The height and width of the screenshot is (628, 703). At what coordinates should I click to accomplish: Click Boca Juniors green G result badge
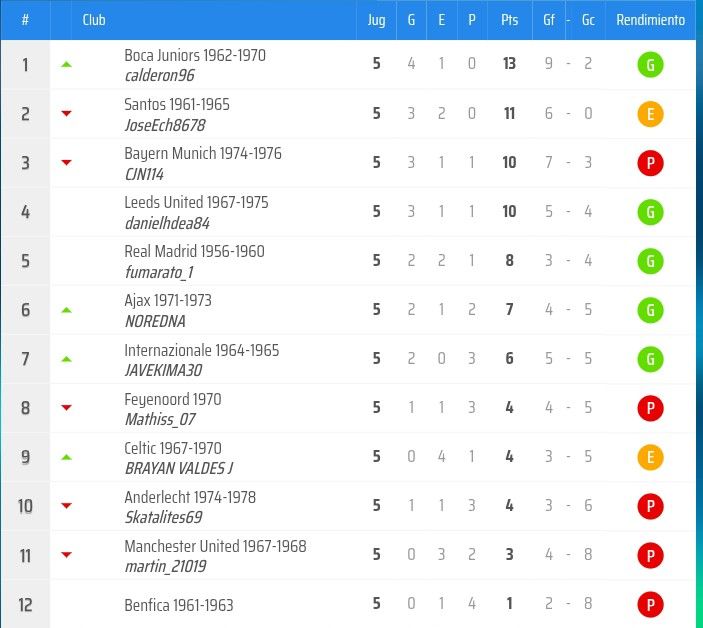650,65
